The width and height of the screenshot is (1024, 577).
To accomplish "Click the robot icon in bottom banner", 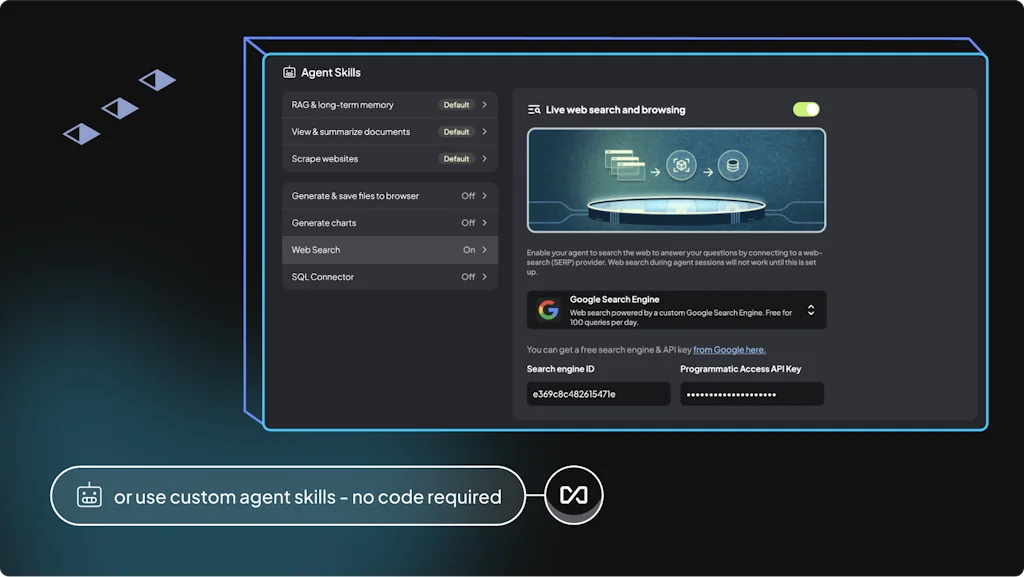I will click(90, 496).
